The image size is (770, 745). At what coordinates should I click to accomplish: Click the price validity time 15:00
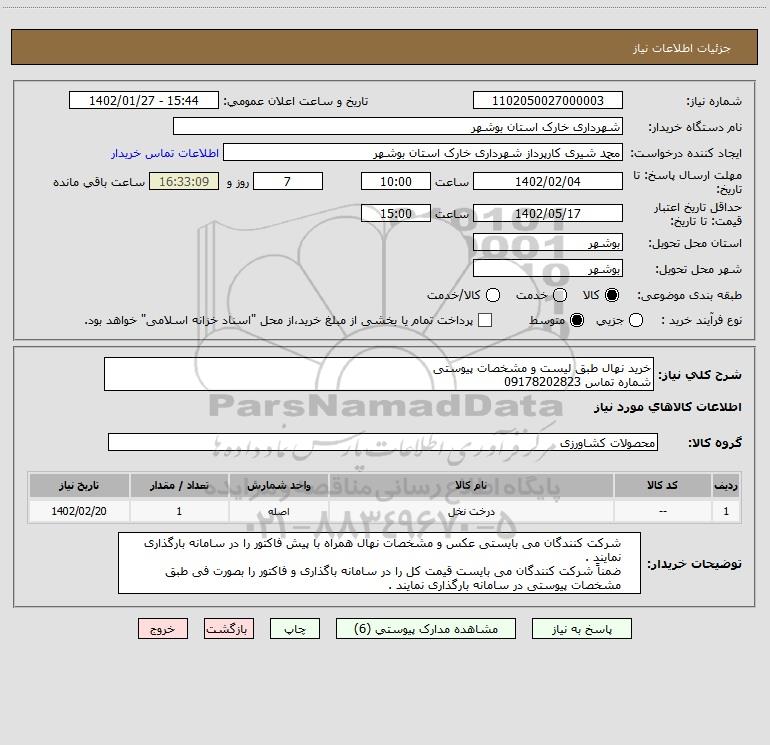point(396,214)
